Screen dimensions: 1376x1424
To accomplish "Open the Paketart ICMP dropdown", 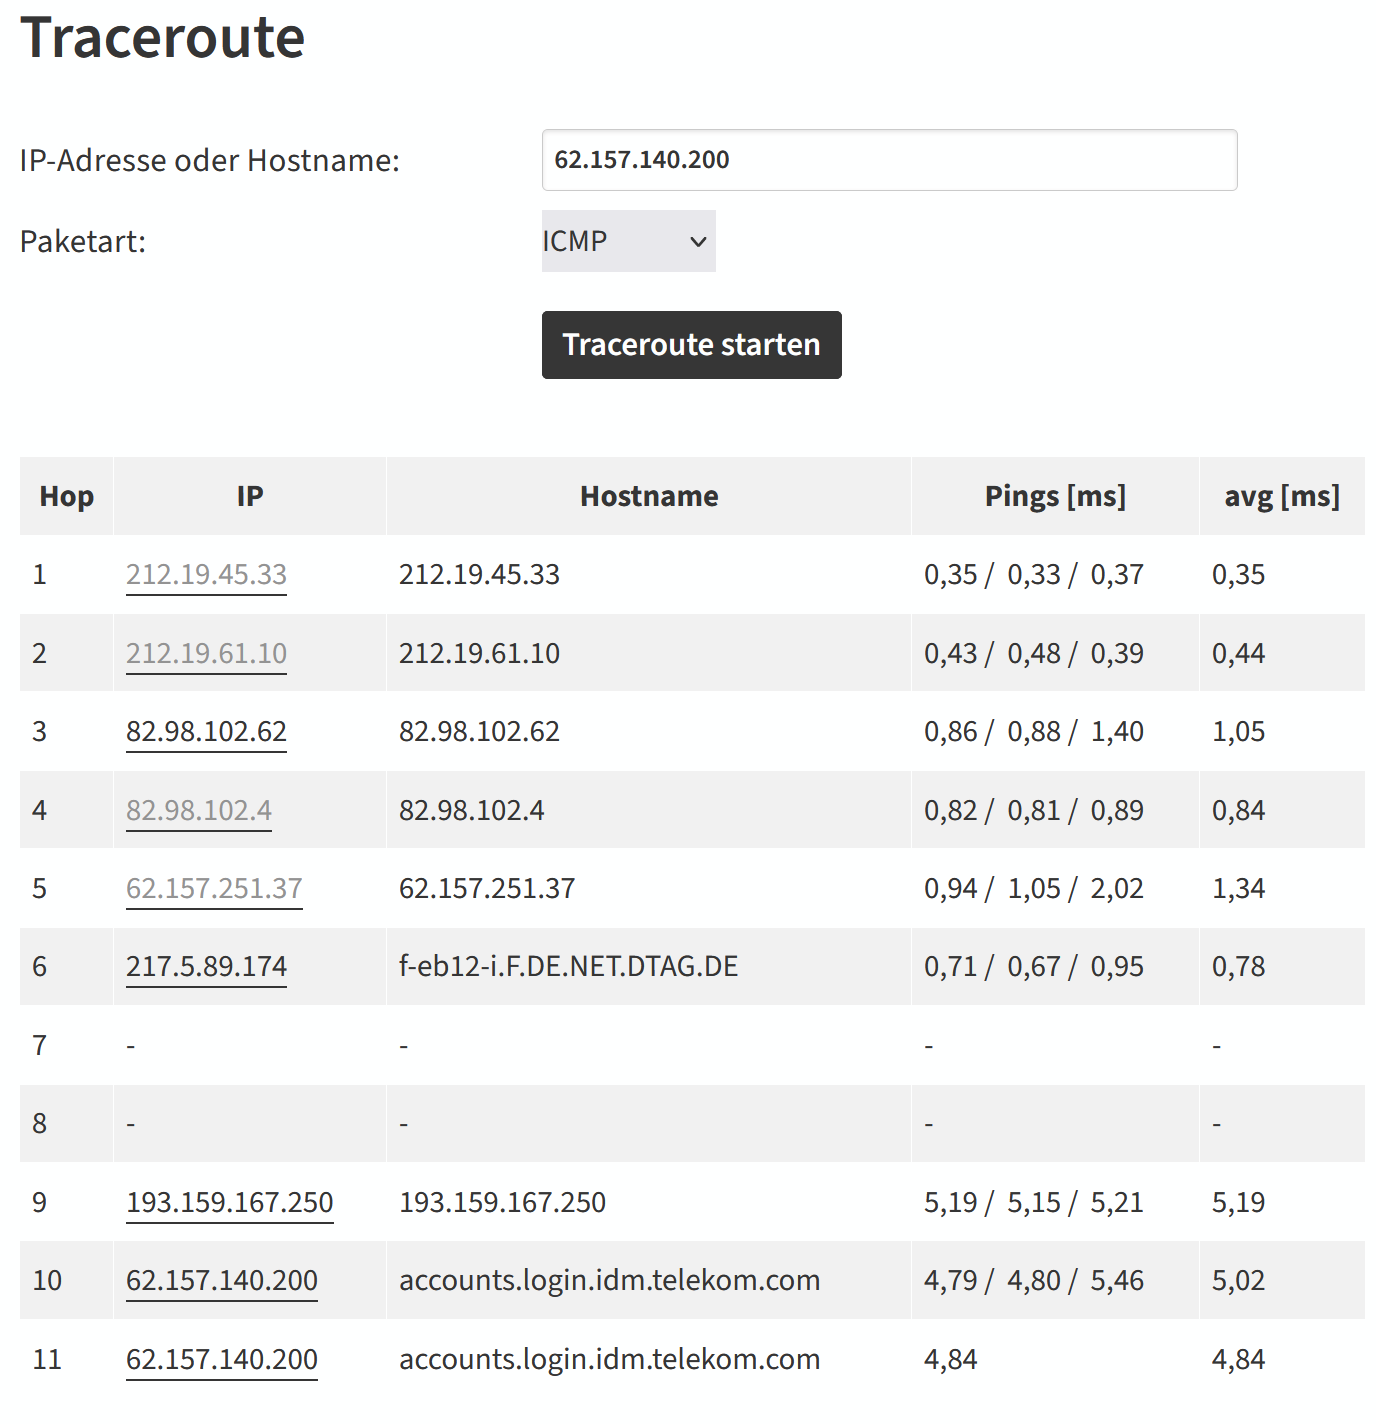I will click(628, 241).
